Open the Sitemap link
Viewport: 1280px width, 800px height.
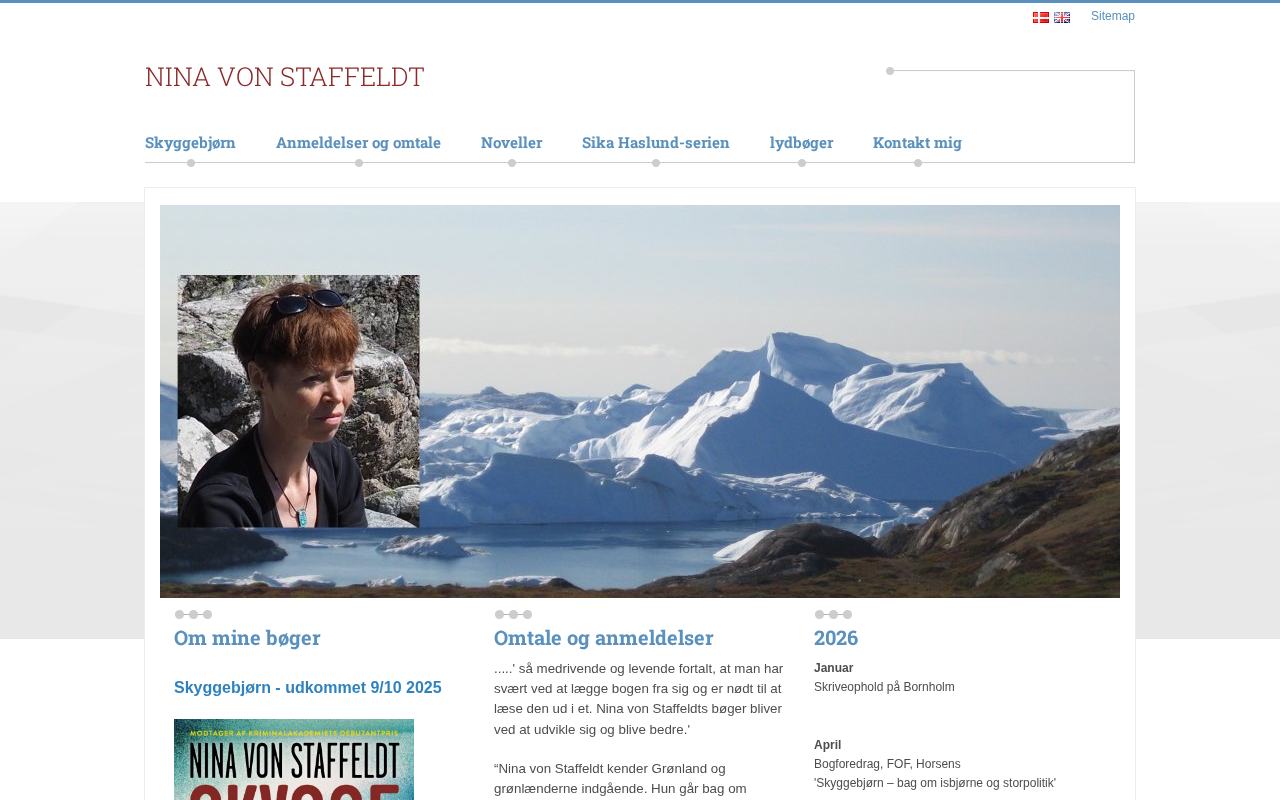(1113, 16)
